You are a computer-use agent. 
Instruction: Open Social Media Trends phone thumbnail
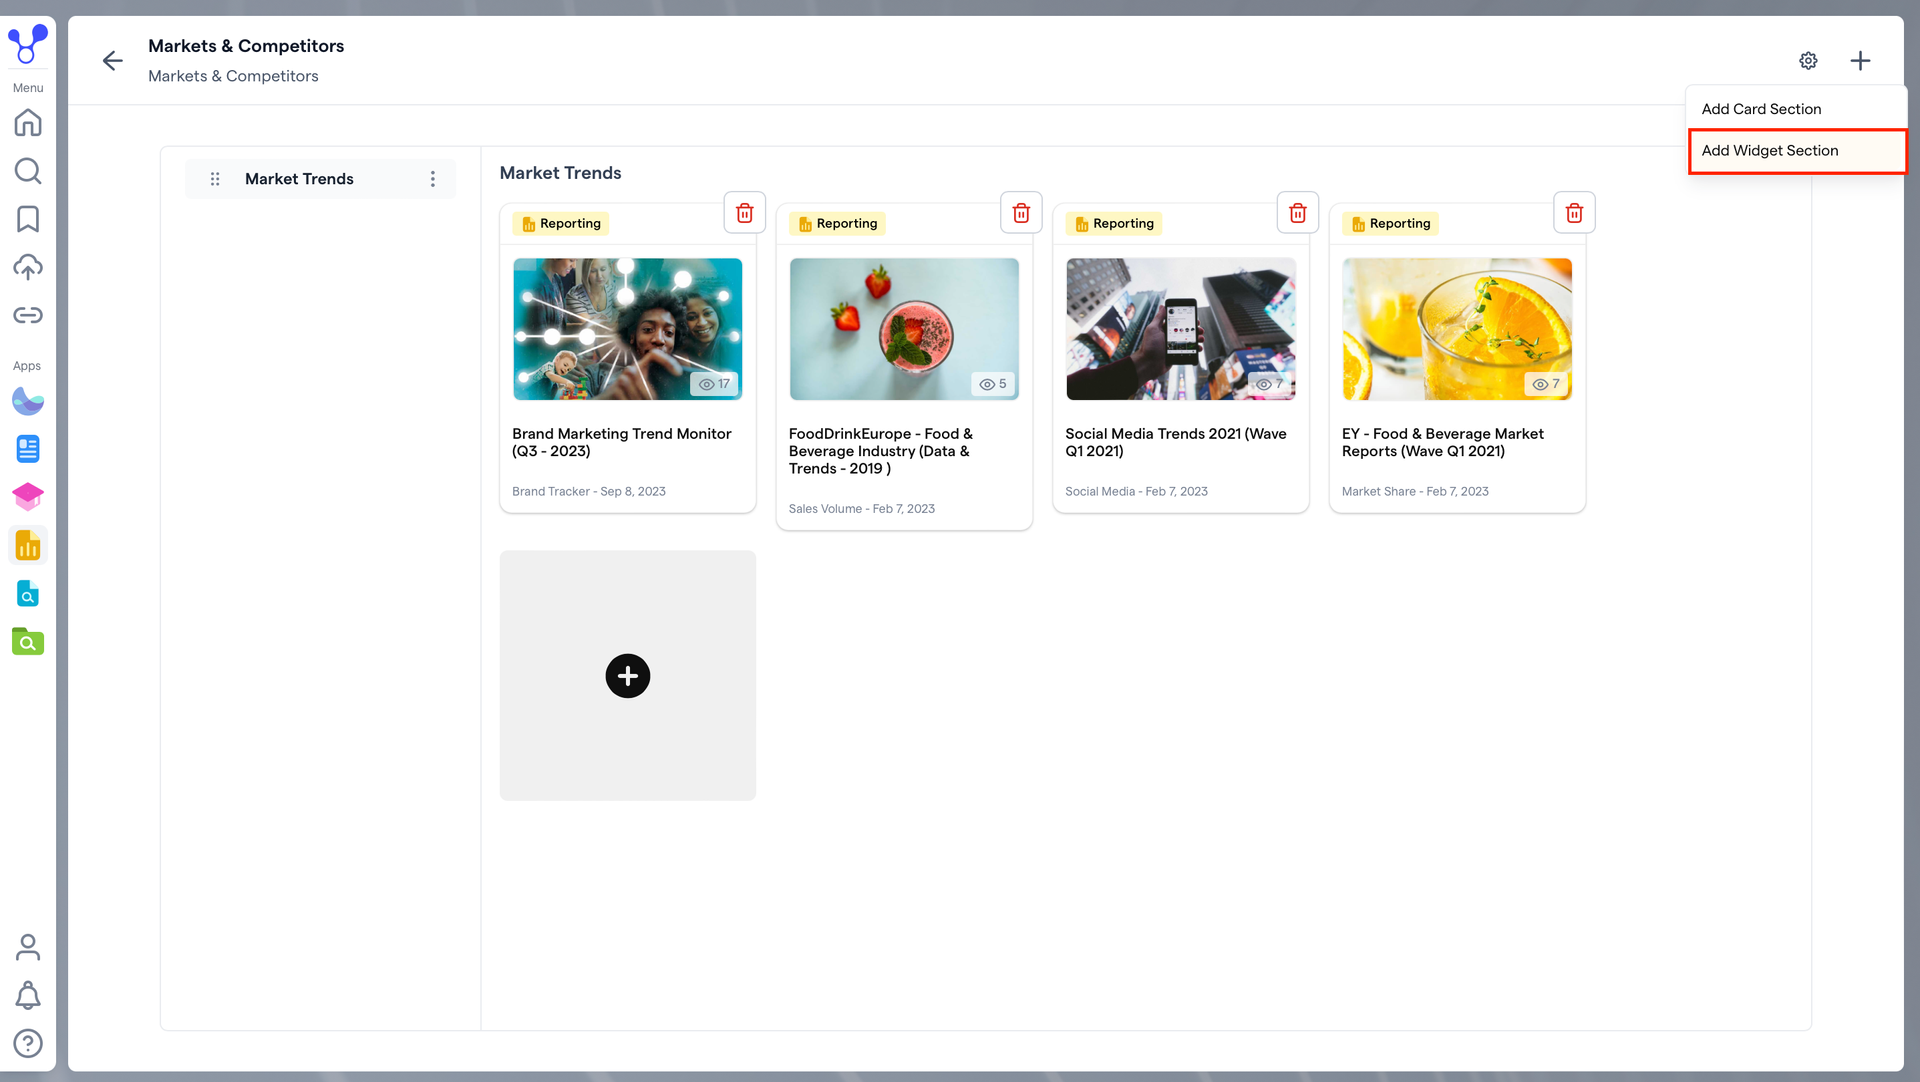coord(1180,329)
